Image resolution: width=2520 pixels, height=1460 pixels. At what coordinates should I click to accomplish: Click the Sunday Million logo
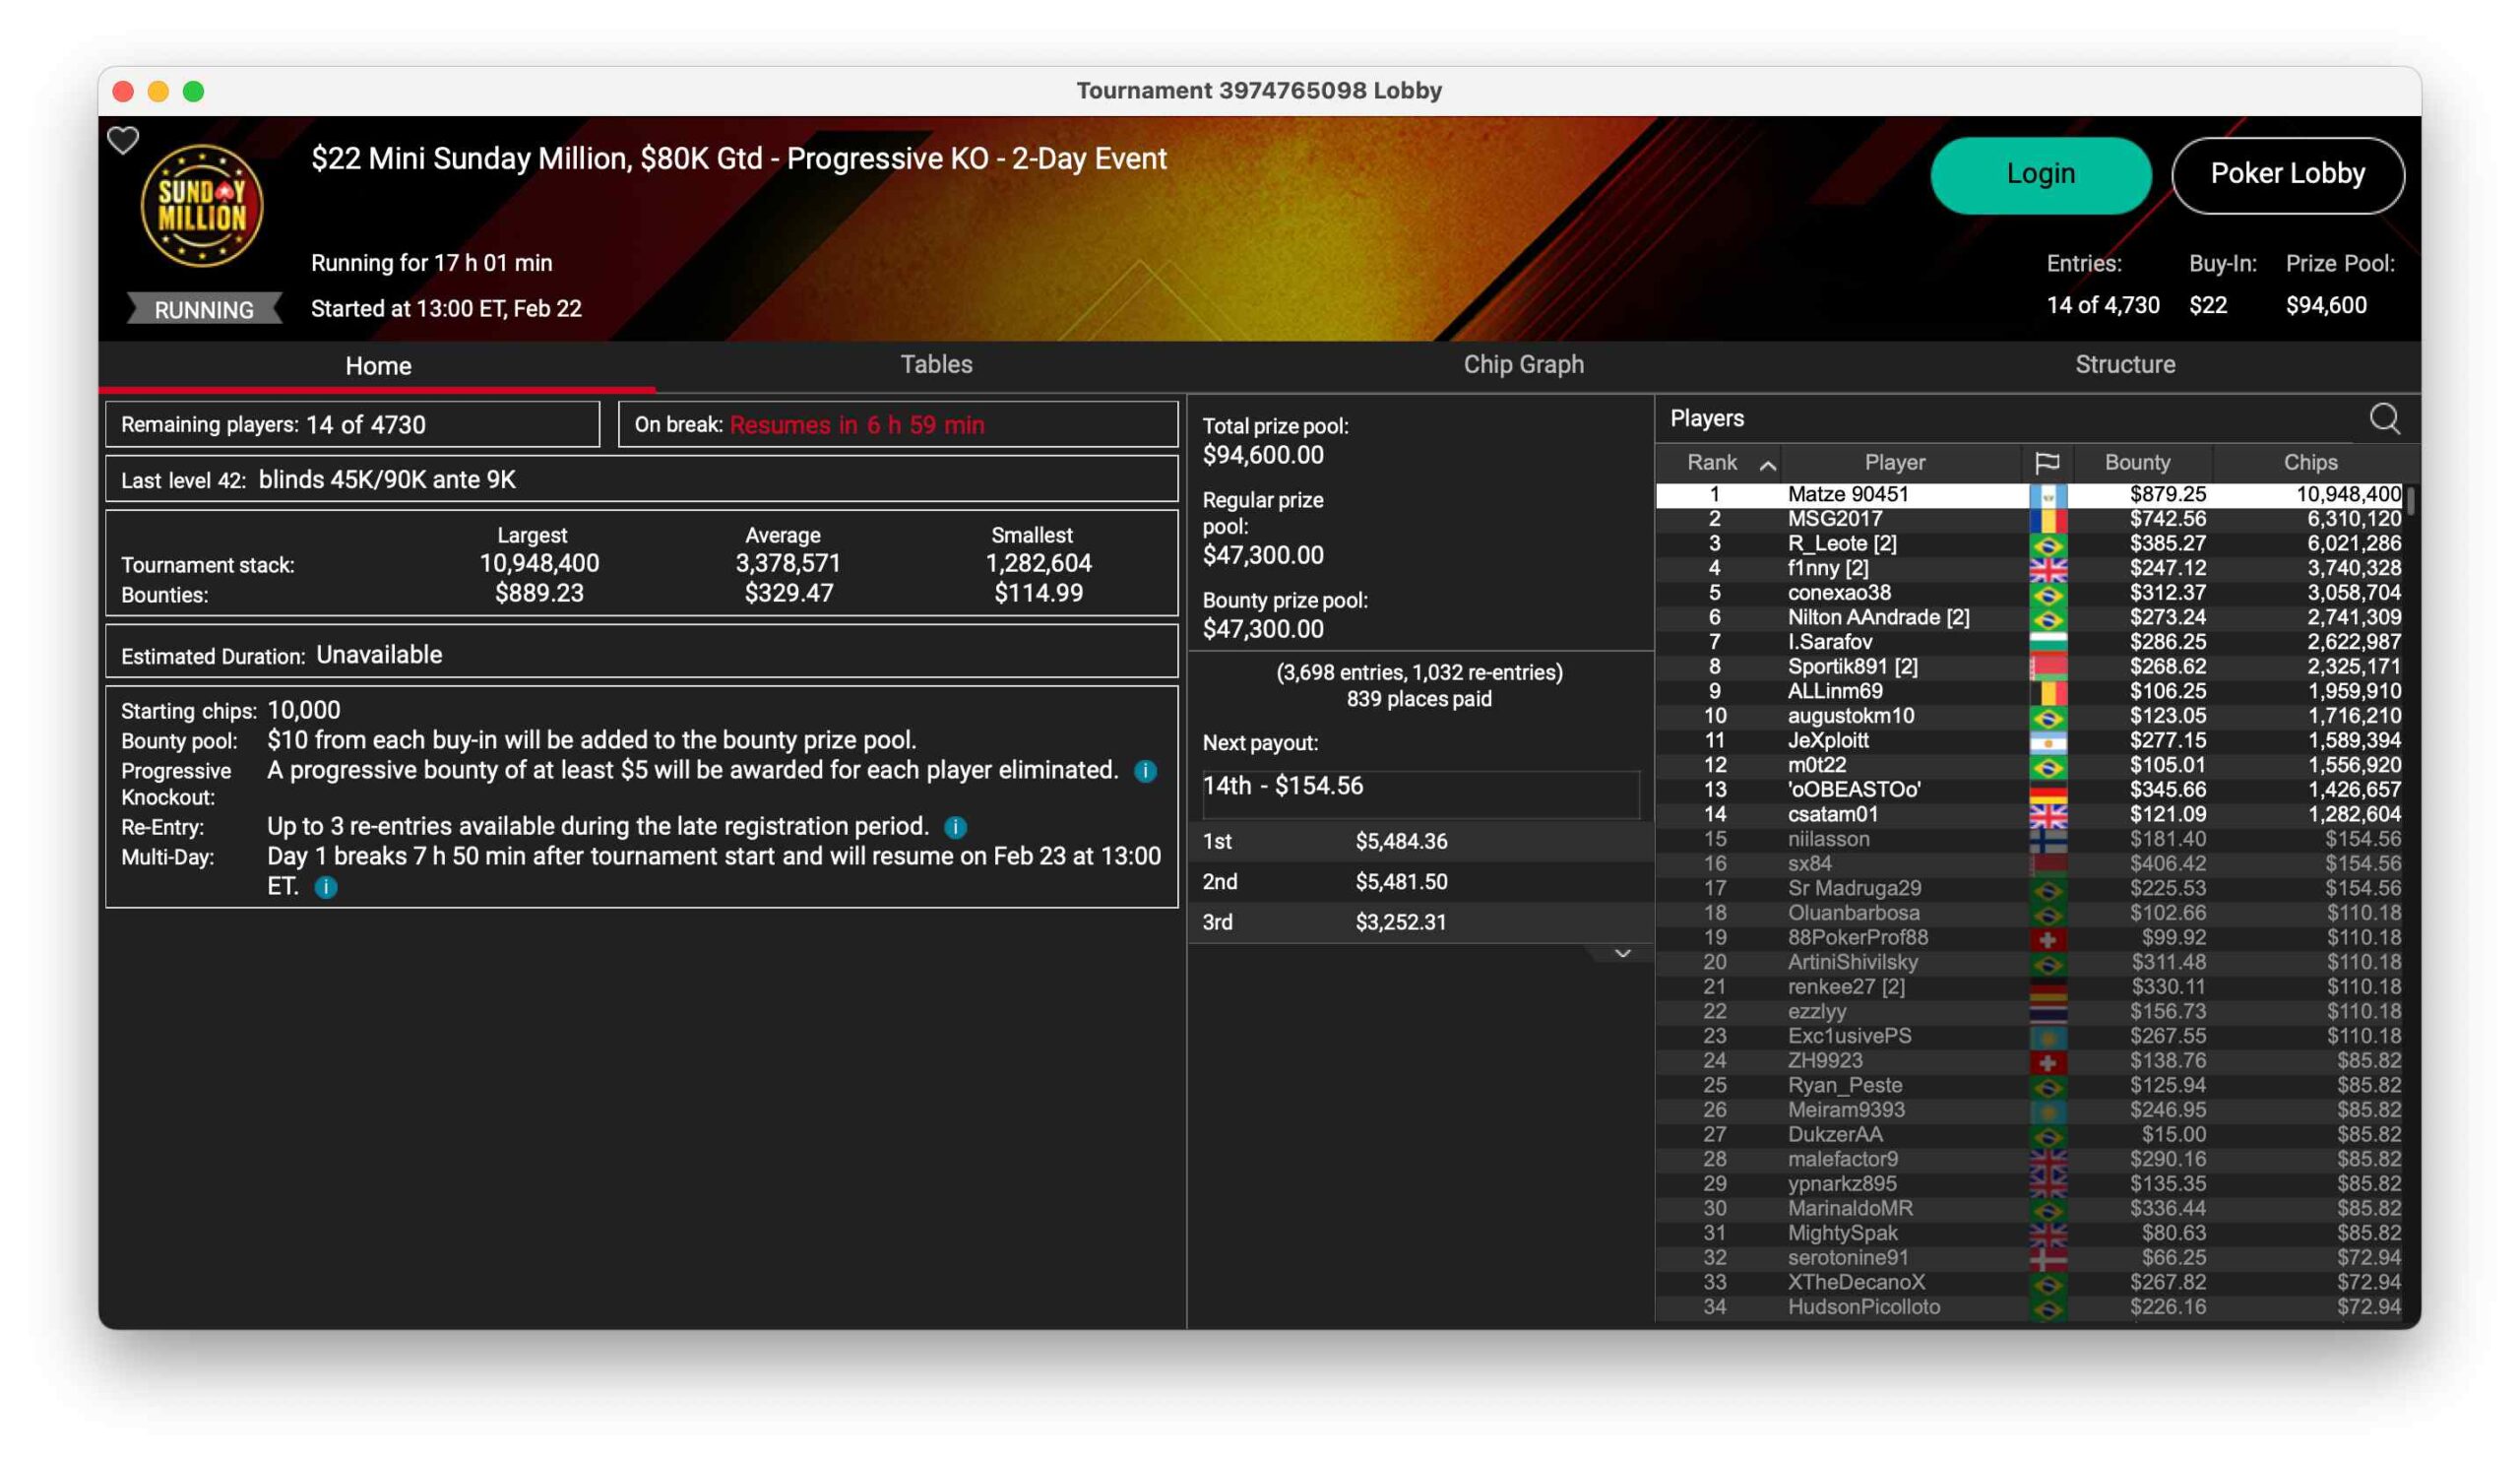pyautogui.click(x=202, y=206)
